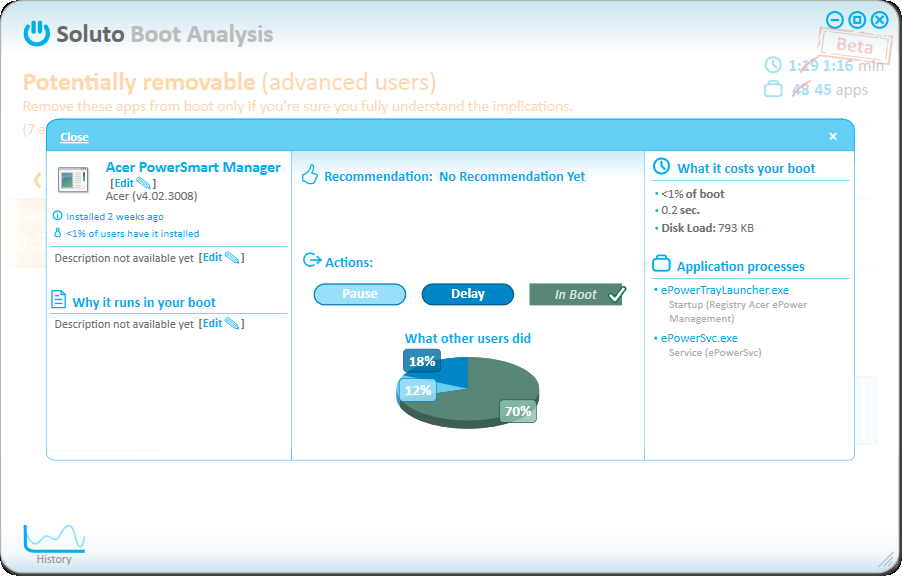Pause Acer PowerSmart Manager from boot
This screenshot has width=902, height=576.
[360, 294]
